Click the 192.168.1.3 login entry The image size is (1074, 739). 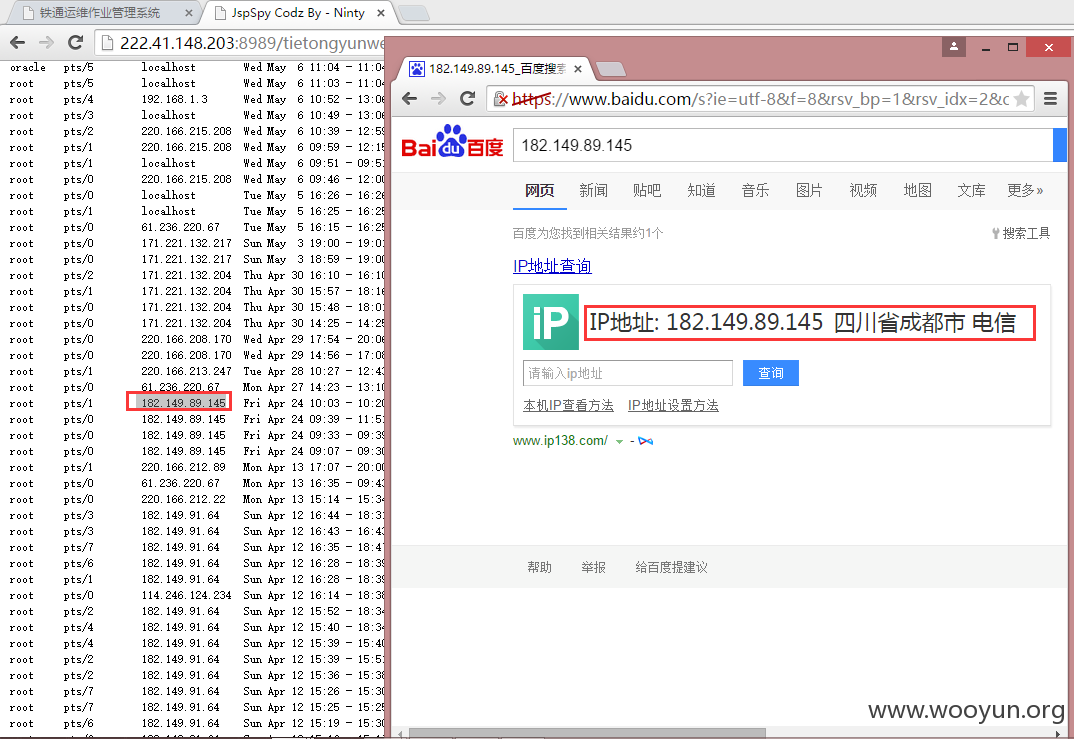pos(175,99)
